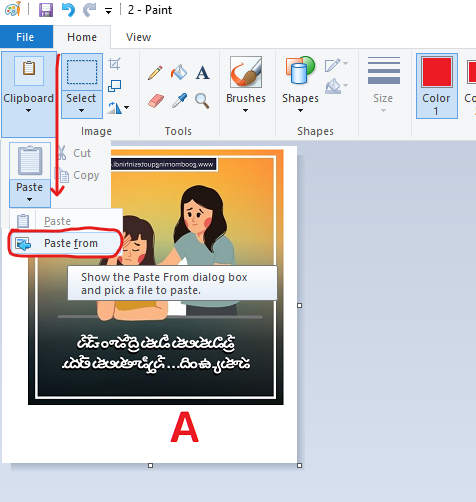Open the Customize Quick Access Toolbar dropdown
Viewport: 476px width, 502px height.
[108, 11]
